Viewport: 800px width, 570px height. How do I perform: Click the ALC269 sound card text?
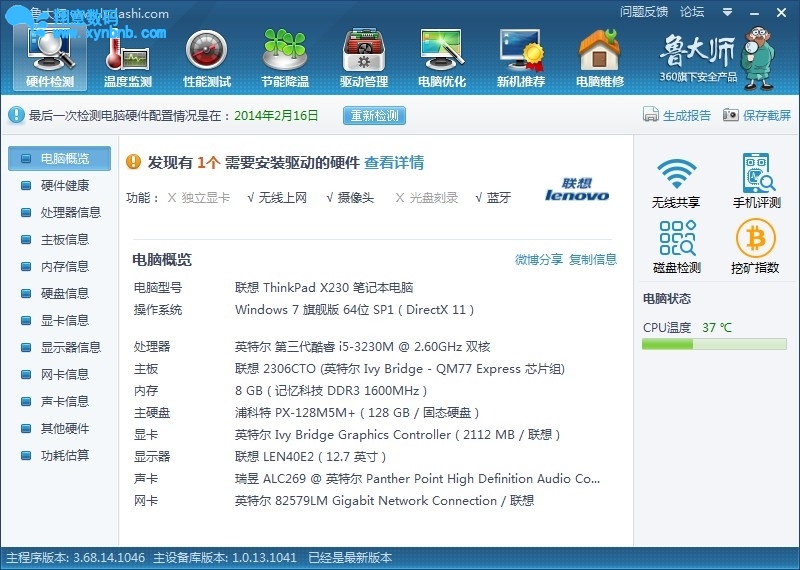(x=417, y=479)
